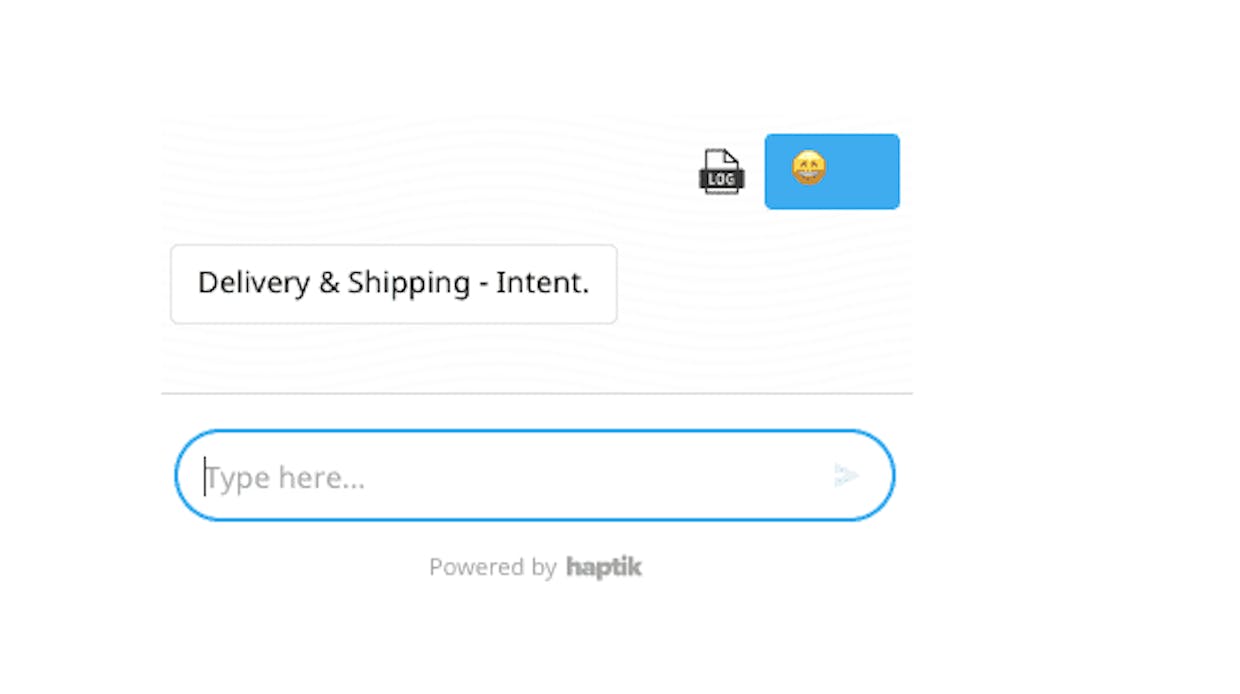Click the blue user message bubble
This screenshot has width=1240, height=694.
832,172
